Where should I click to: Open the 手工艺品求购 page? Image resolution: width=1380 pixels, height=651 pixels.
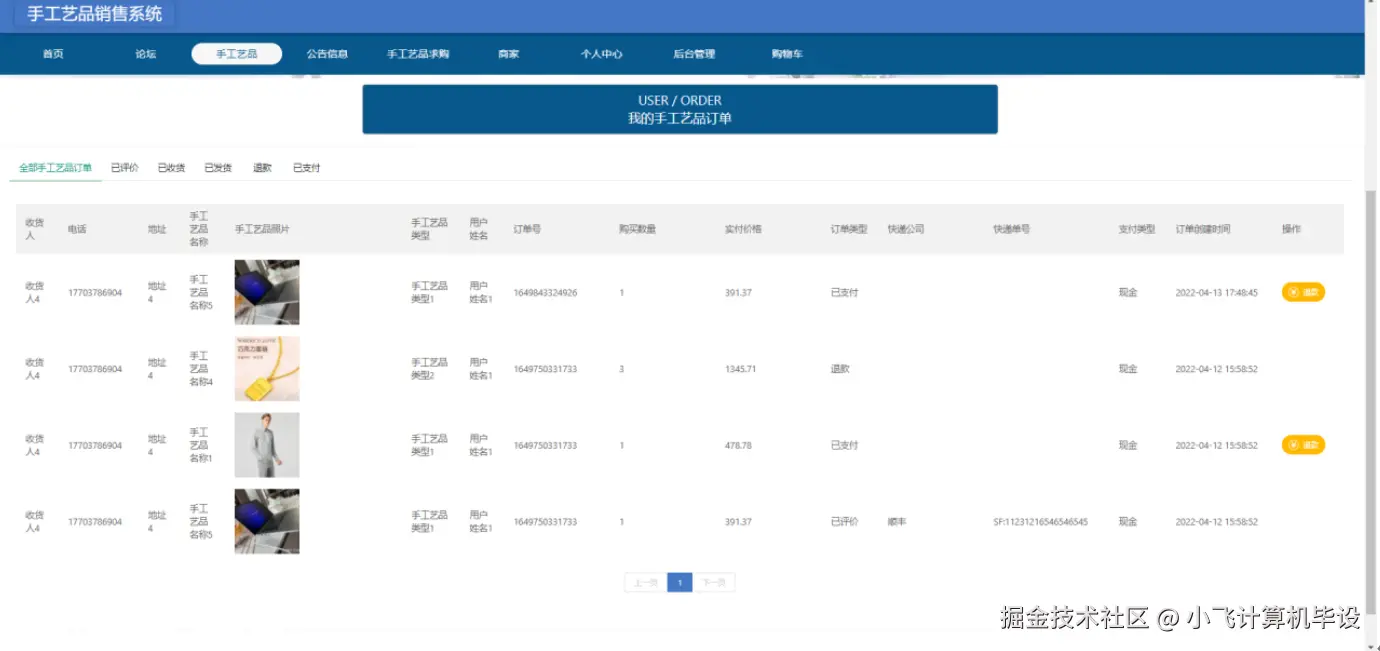[x=418, y=54]
